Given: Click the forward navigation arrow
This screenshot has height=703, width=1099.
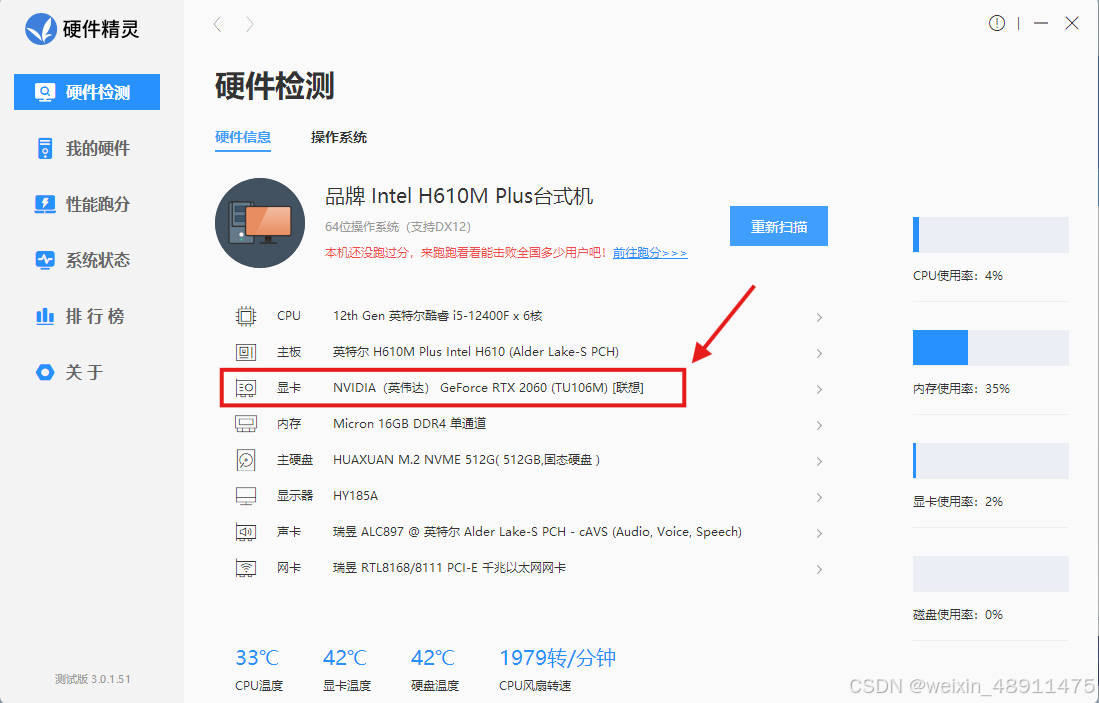Looking at the screenshot, I should 250,25.
